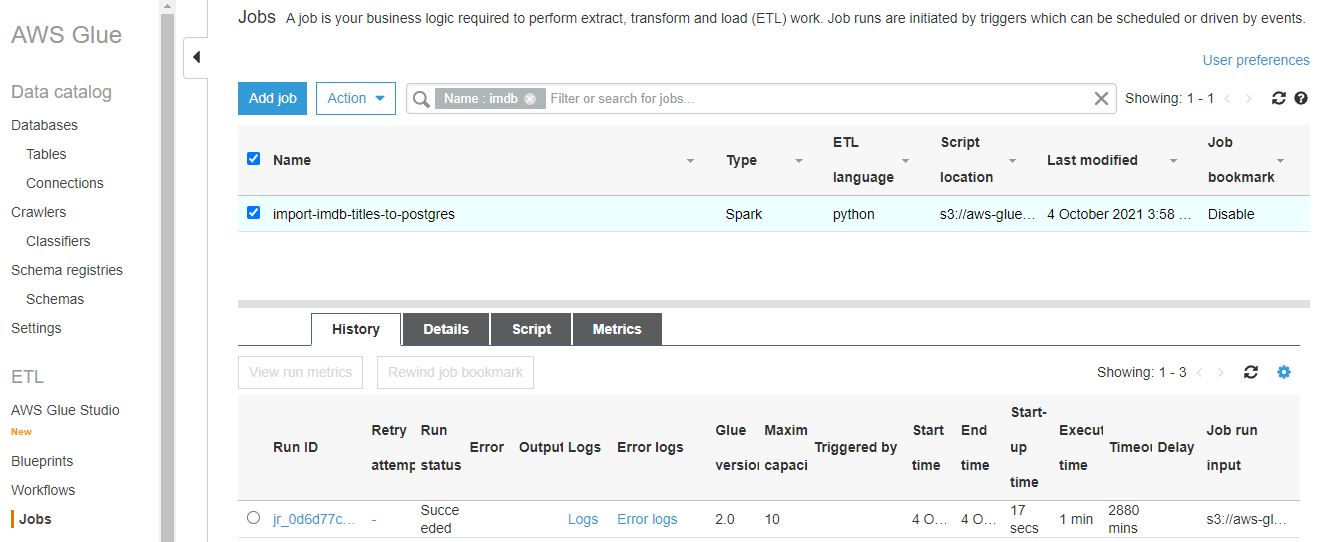Go to previous page of job runs
This screenshot has width=1320, height=542.
tap(1198, 372)
